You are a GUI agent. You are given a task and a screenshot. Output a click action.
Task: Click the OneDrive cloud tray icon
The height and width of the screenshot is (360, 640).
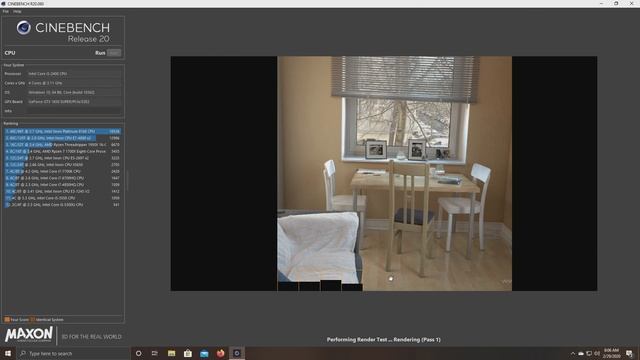tap(581, 353)
